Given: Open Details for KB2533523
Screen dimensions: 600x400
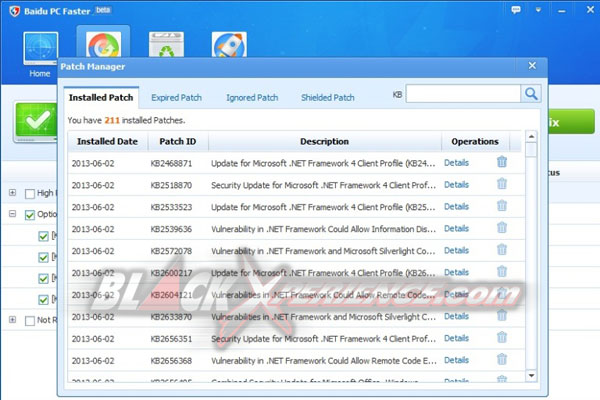Looking at the screenshot, I should (x=456, y=206).
